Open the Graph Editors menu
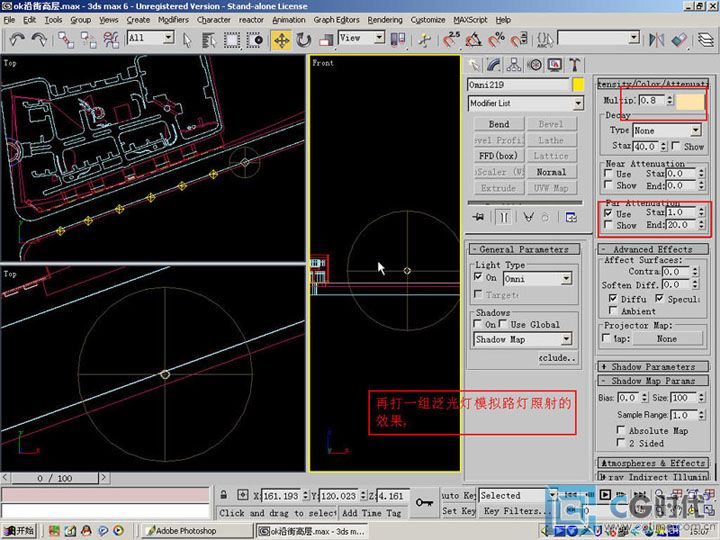The width and height of the screenshot is (720, 540). 336,20
